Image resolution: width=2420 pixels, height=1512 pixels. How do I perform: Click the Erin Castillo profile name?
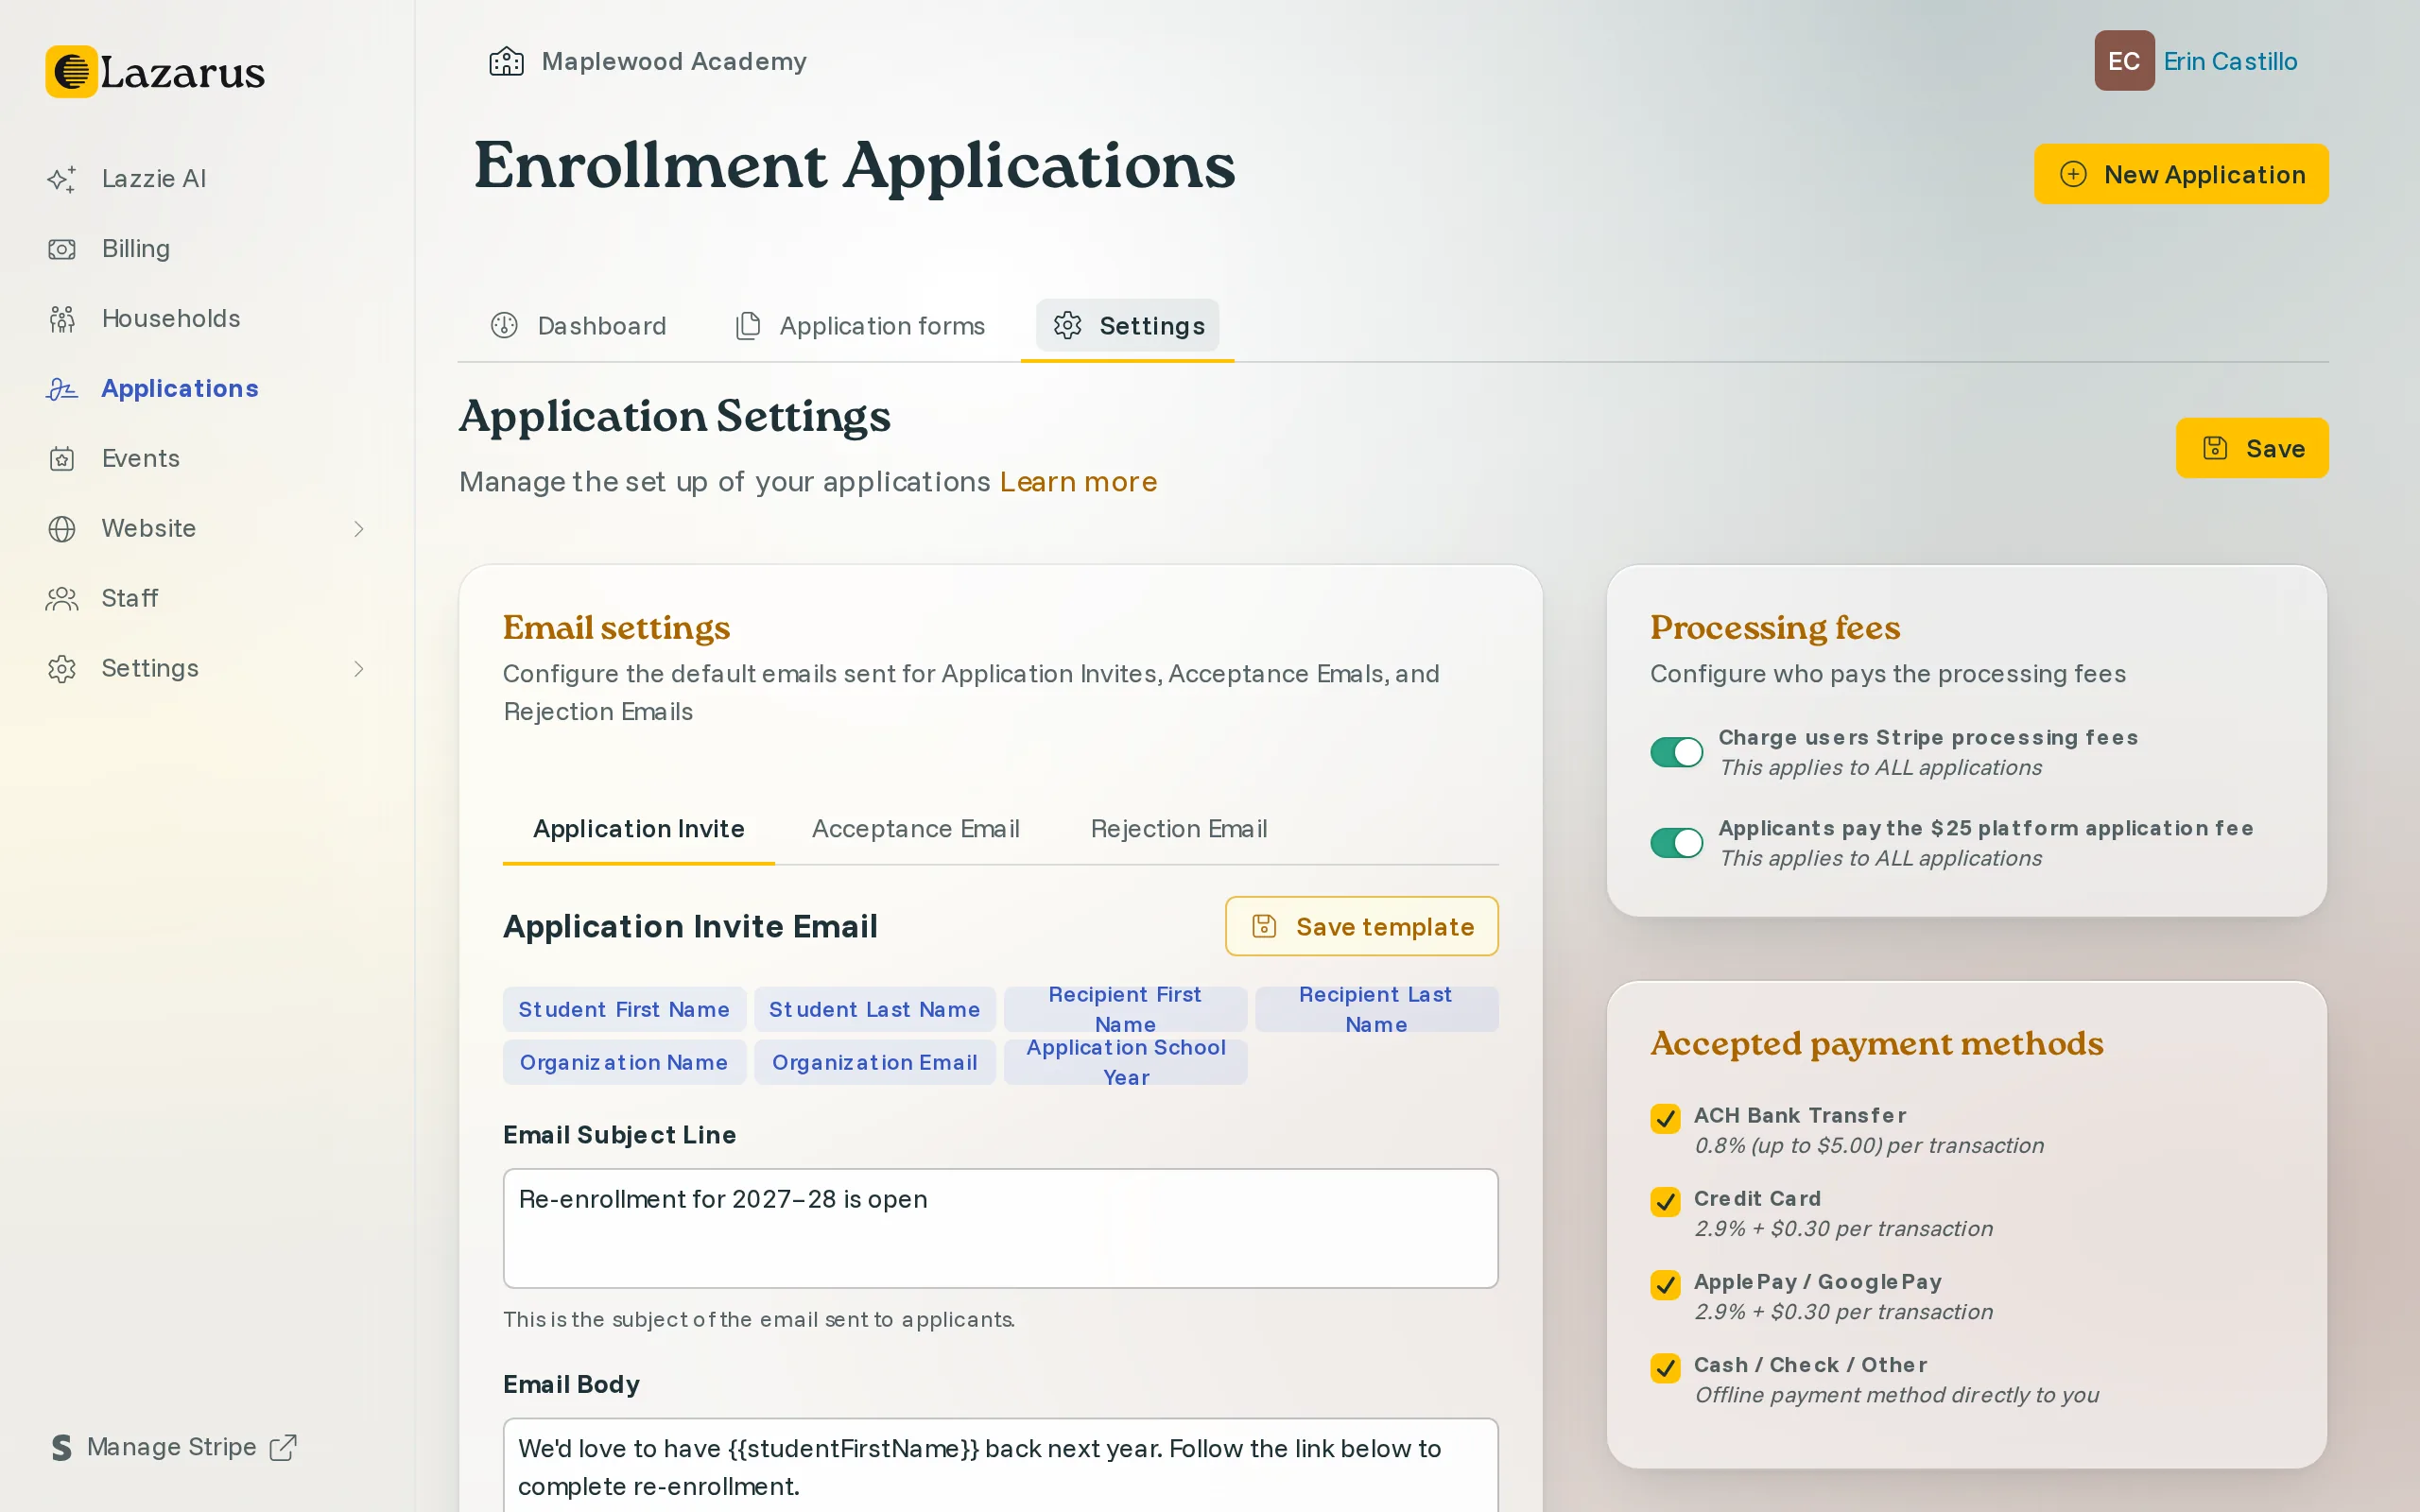pos(2230,61)
